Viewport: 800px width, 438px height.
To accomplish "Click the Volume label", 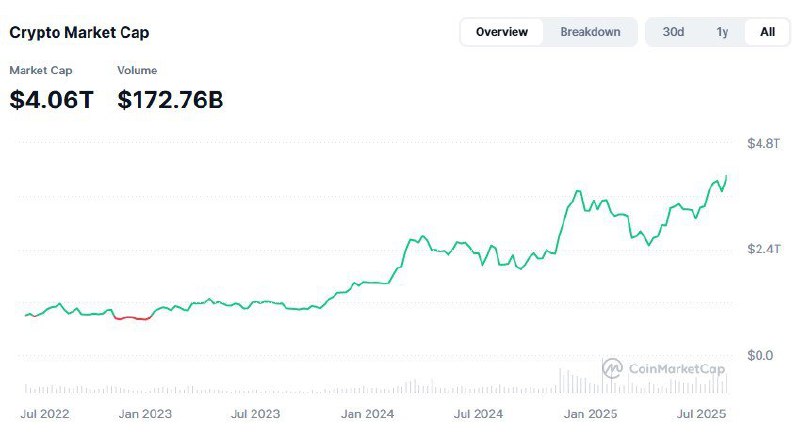I will 137,70.
